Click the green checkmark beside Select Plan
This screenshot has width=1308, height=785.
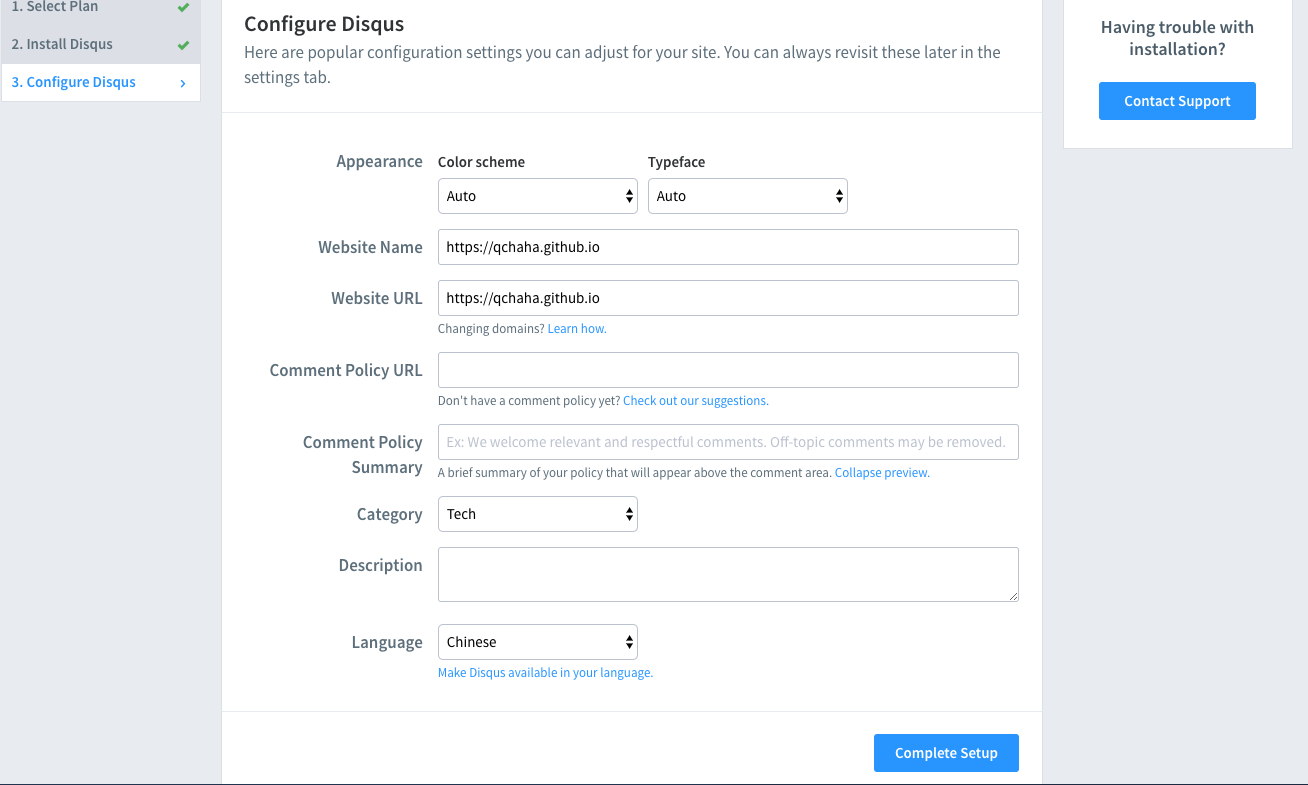click(183, 8)
